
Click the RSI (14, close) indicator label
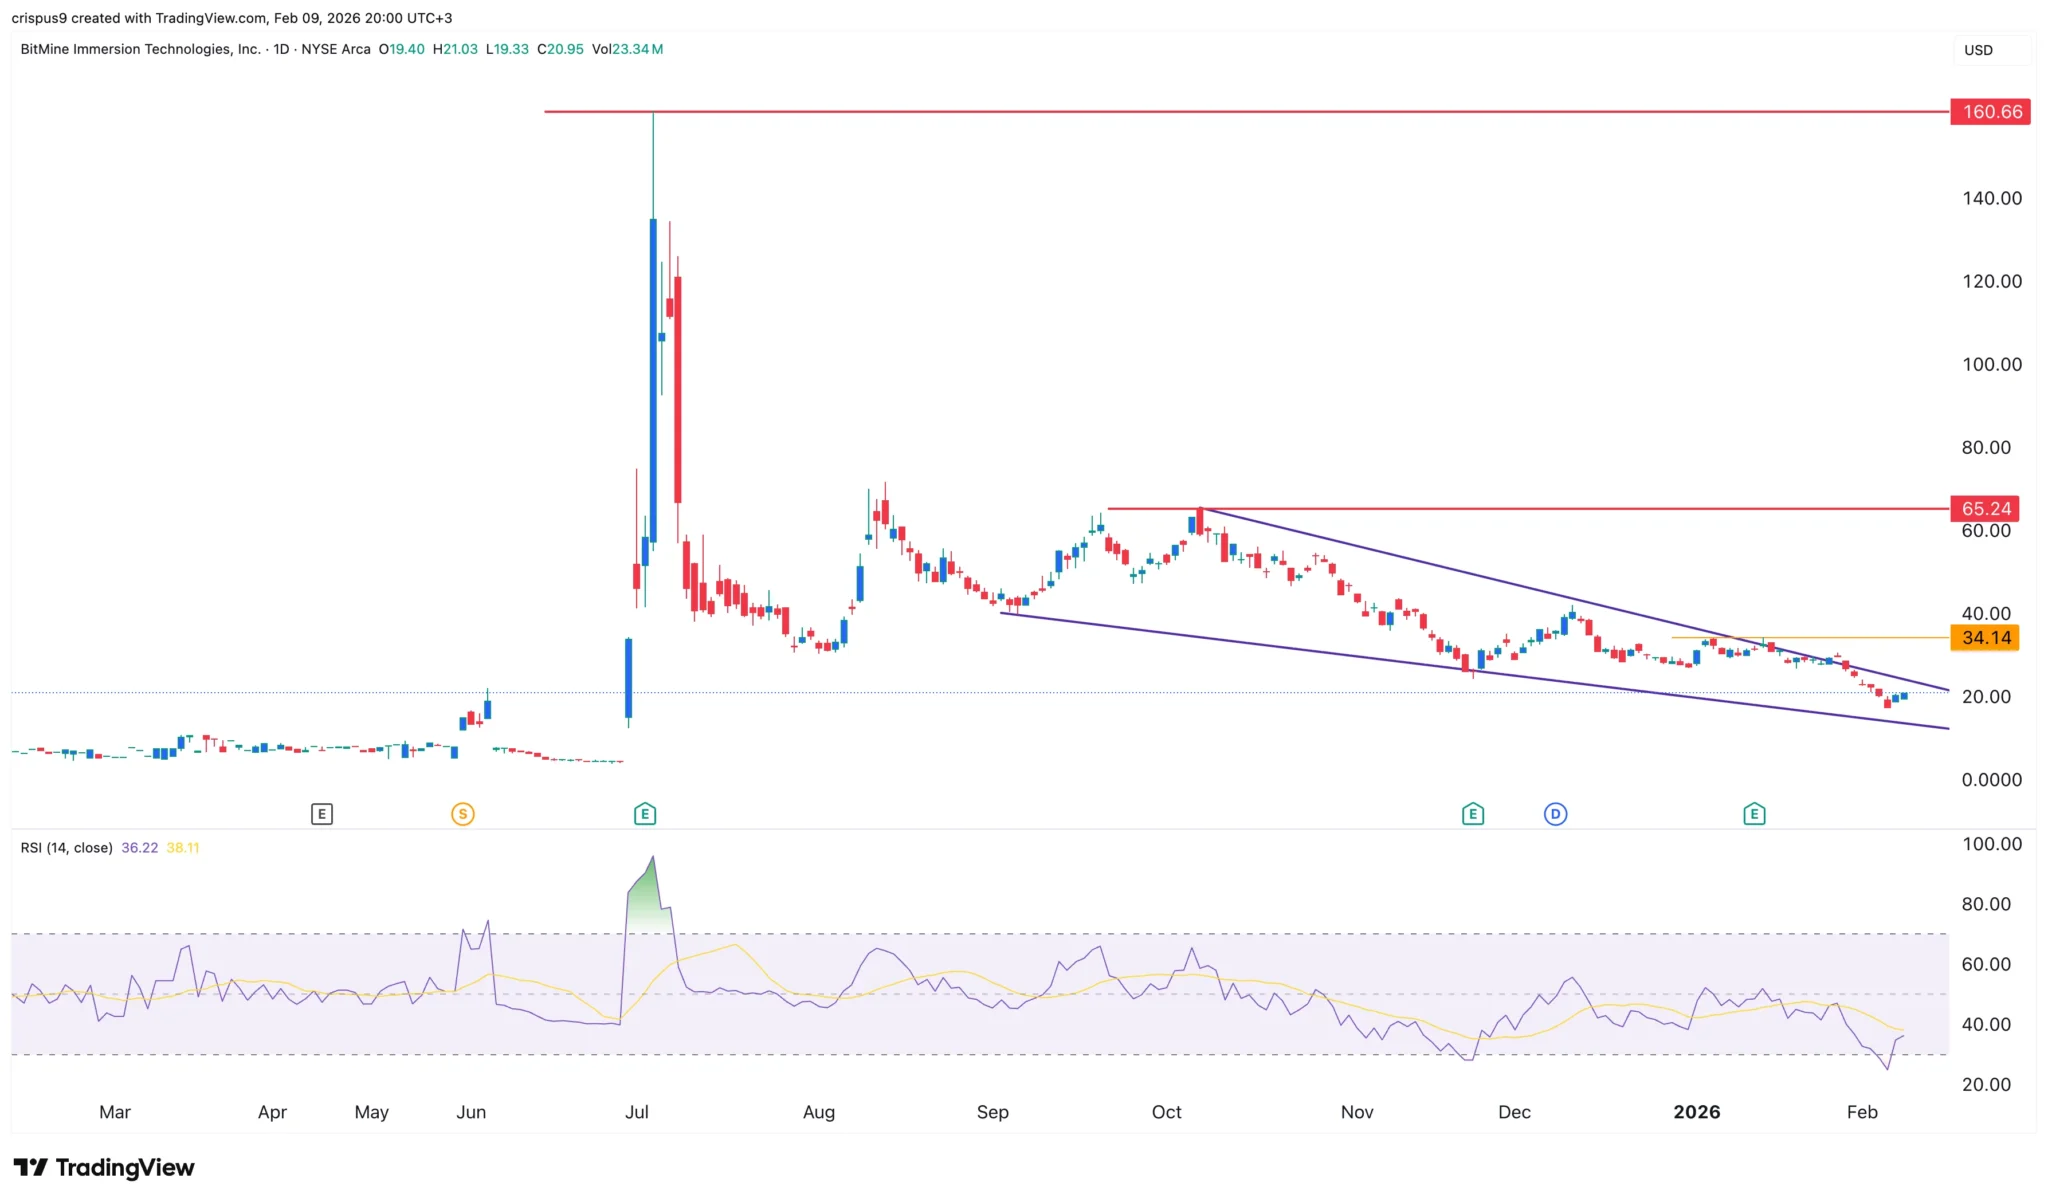[x=66, y=847]
